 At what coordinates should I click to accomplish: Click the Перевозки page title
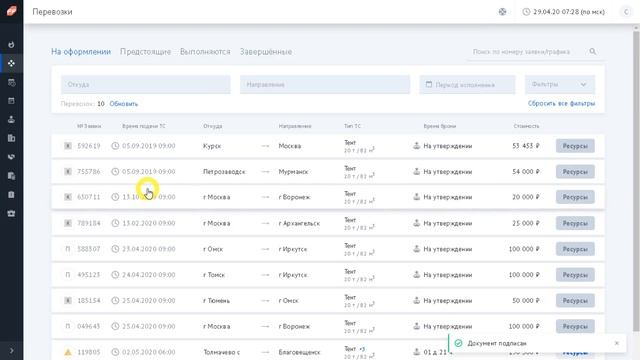pos(52,12)
